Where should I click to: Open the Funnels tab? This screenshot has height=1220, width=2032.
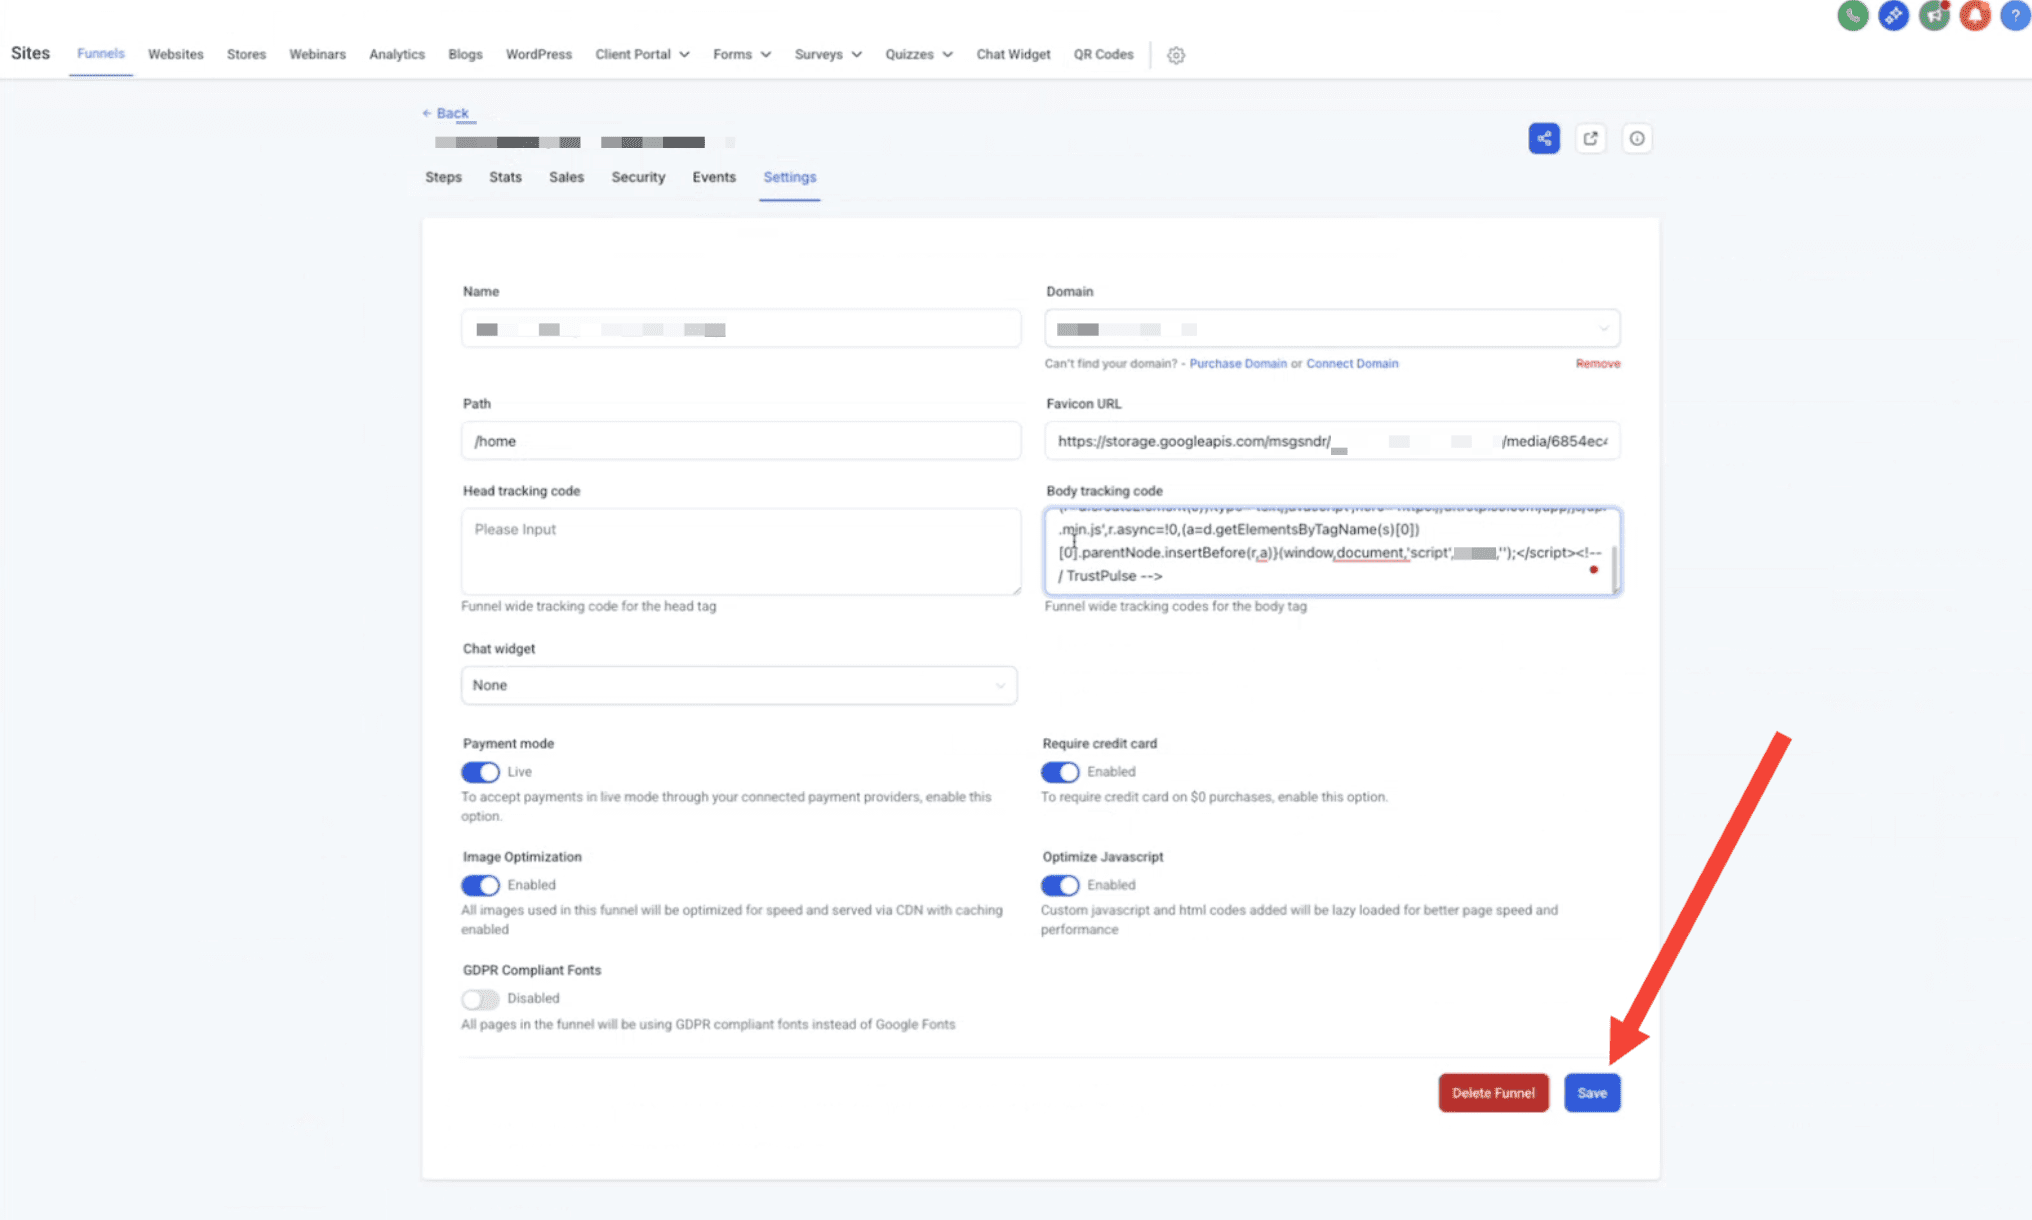click(101, 54)
